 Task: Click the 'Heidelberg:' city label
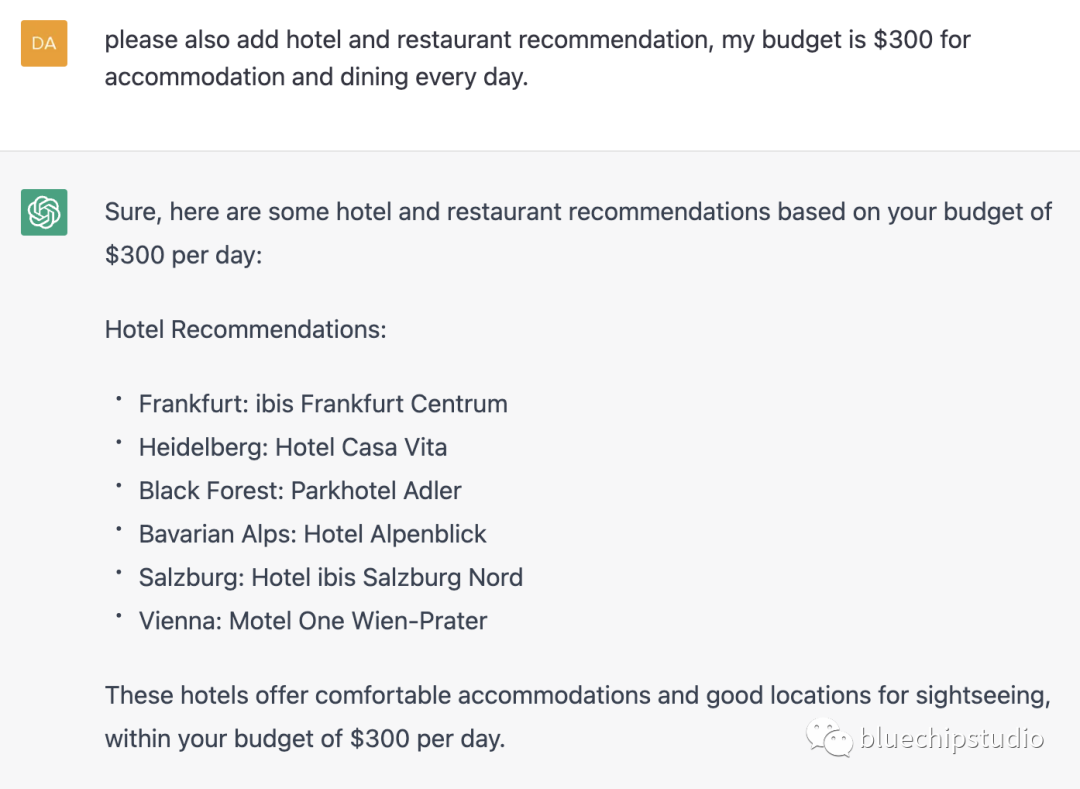tap(203, 447)
